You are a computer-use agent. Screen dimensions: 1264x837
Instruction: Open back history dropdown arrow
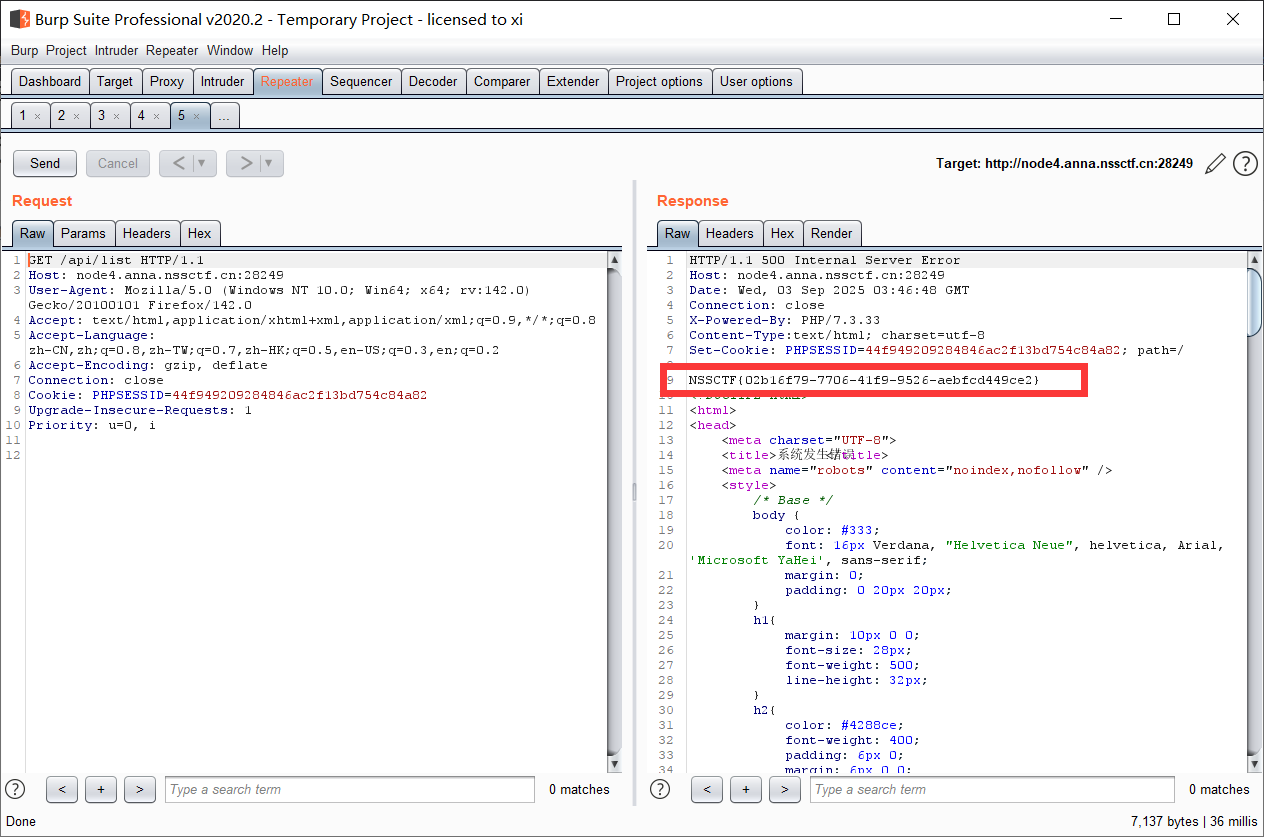pyautogui.click(x=203, y=163)
